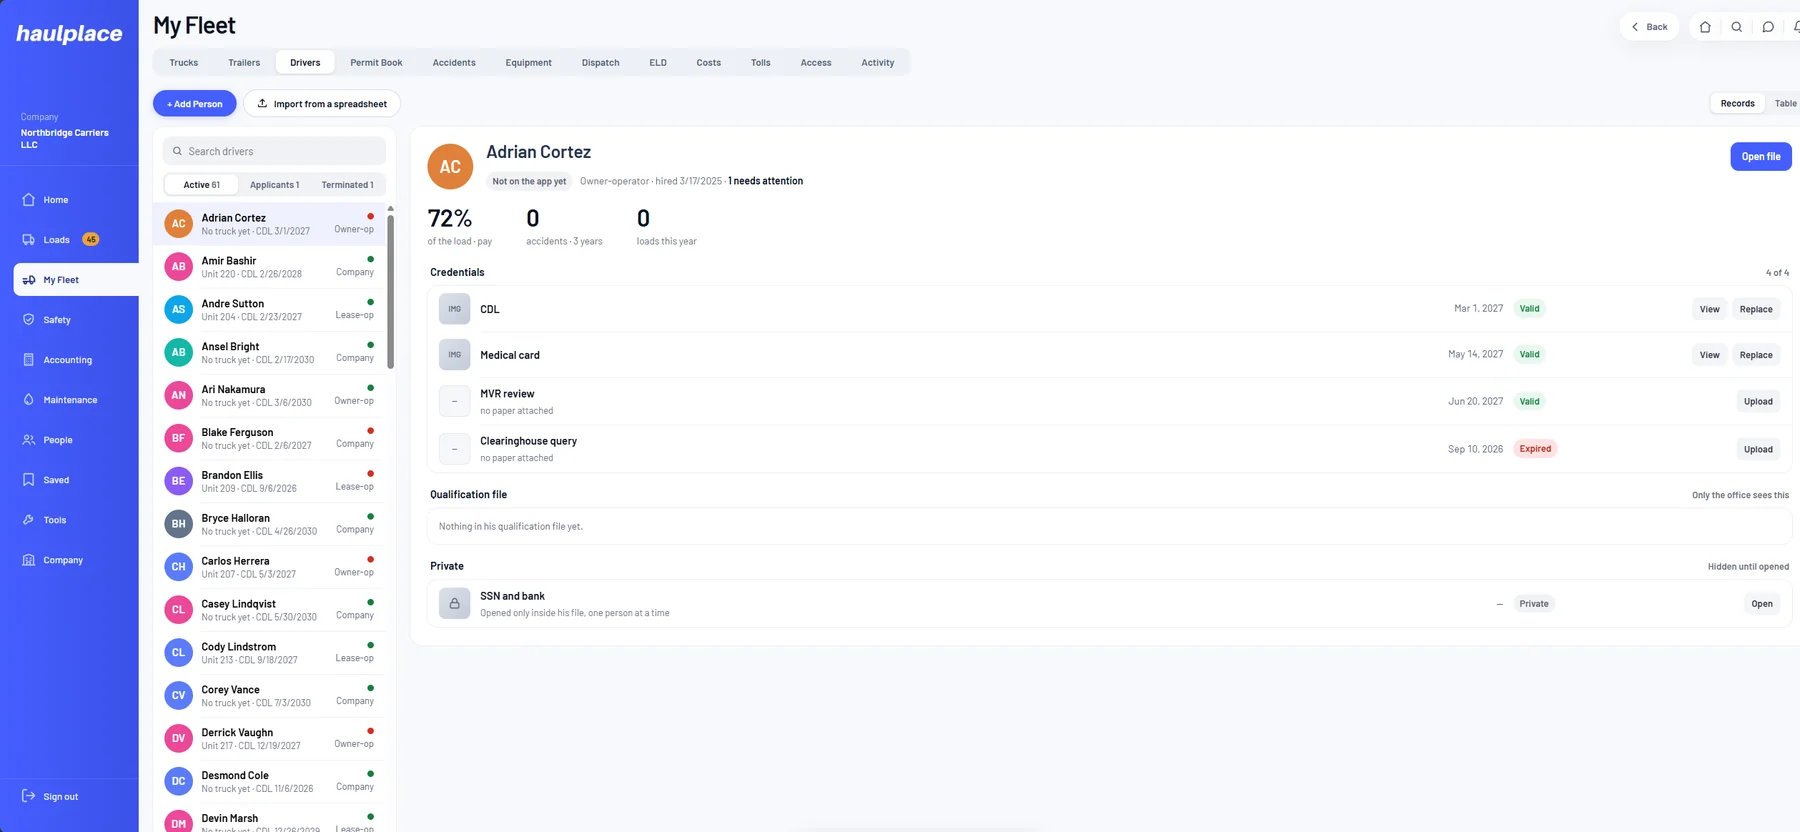
Task: Click View for the CDL credential
Action: click(x=1709, y=309)
